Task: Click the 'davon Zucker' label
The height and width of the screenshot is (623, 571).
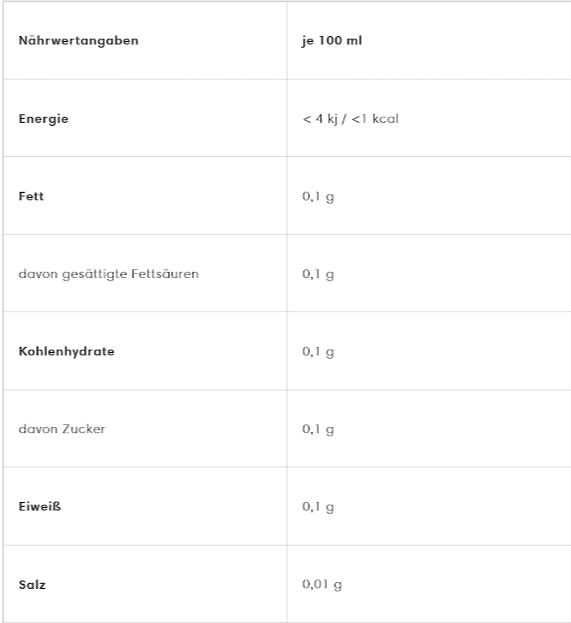Action: (62, 429)
